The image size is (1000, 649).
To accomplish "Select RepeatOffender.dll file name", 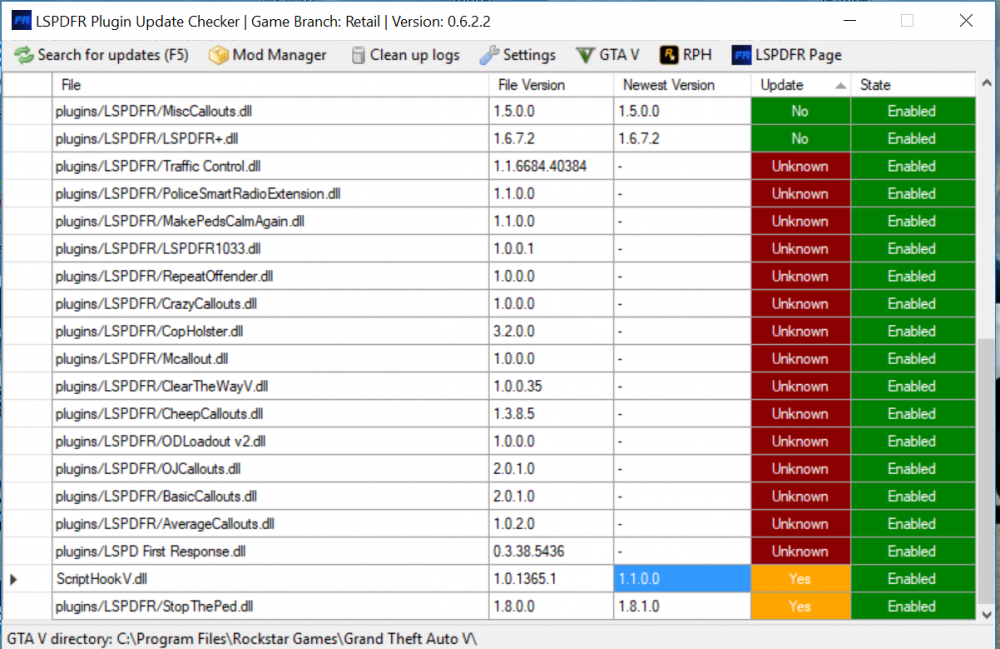I will (x=164, y=276).
